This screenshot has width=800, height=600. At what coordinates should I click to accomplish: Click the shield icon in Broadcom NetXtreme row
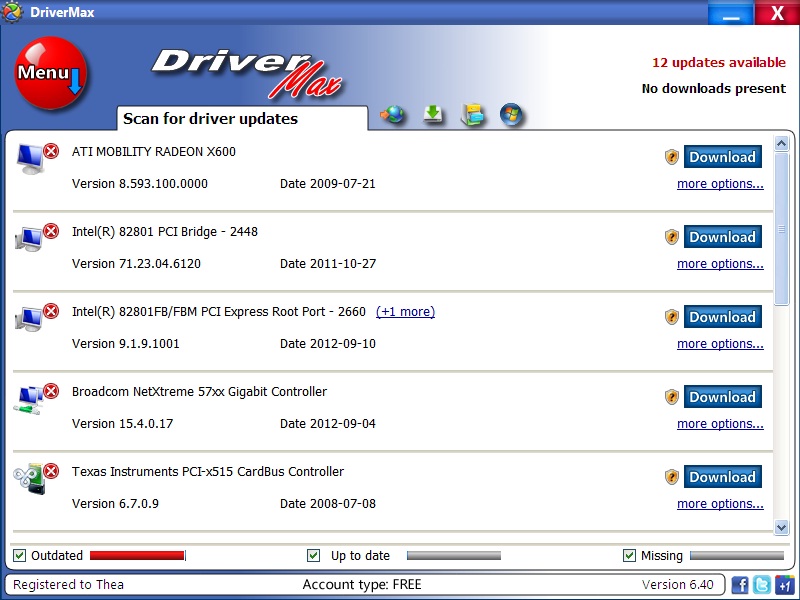coord(671,397)
